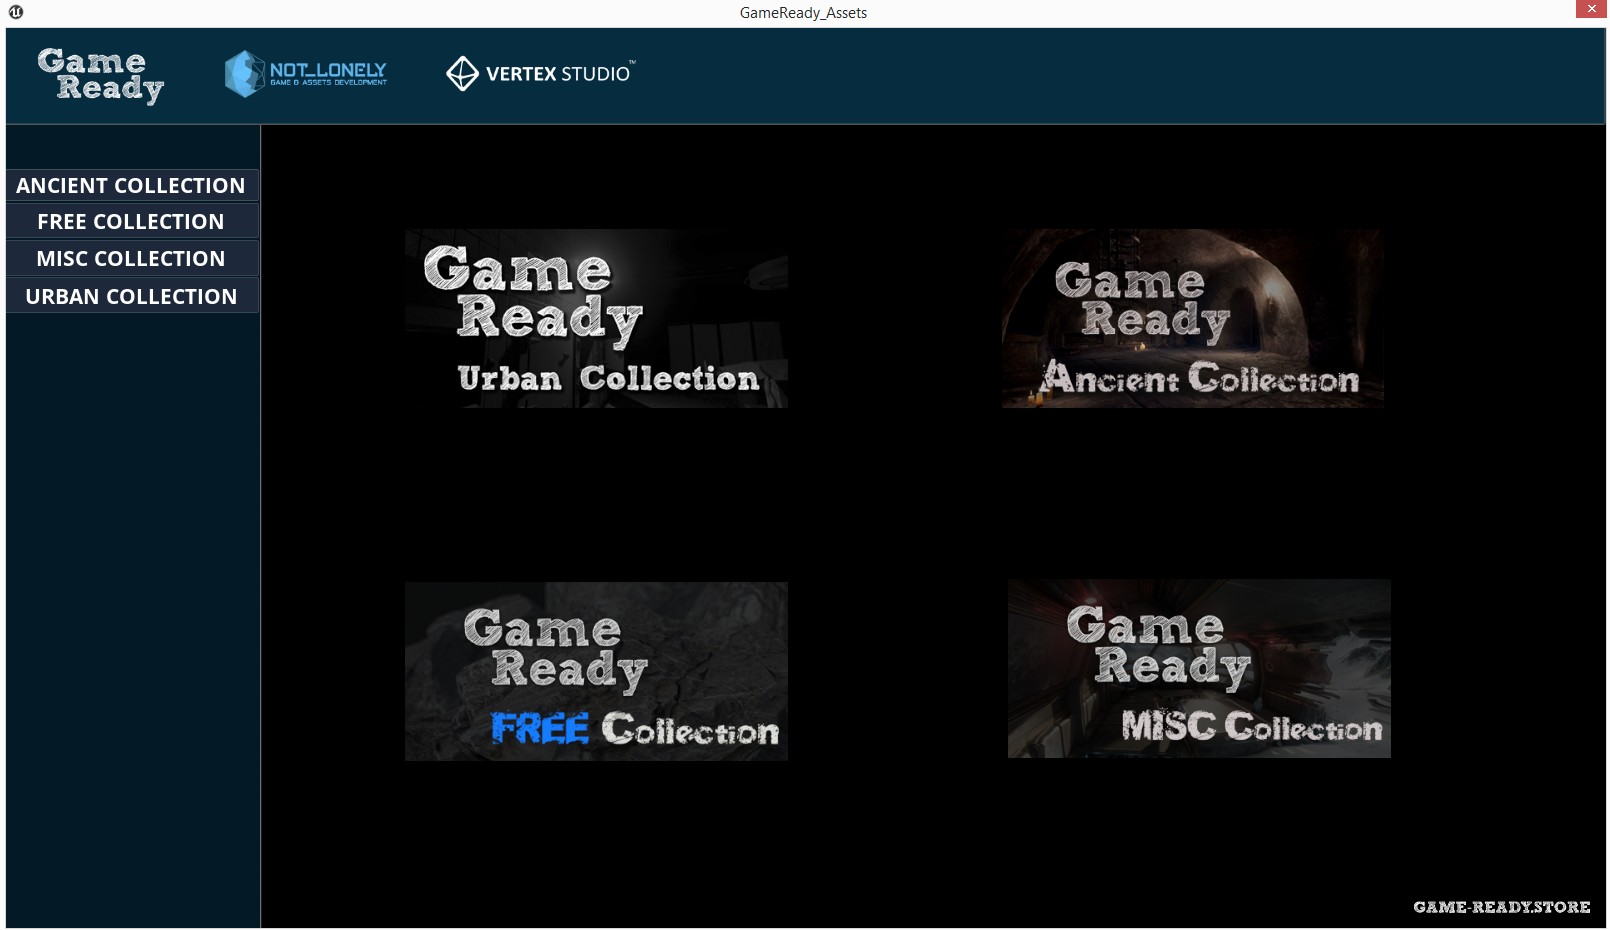Click the blue FREE text on the banner
This screenshot has height=930, width=1610.
point(540,729)
